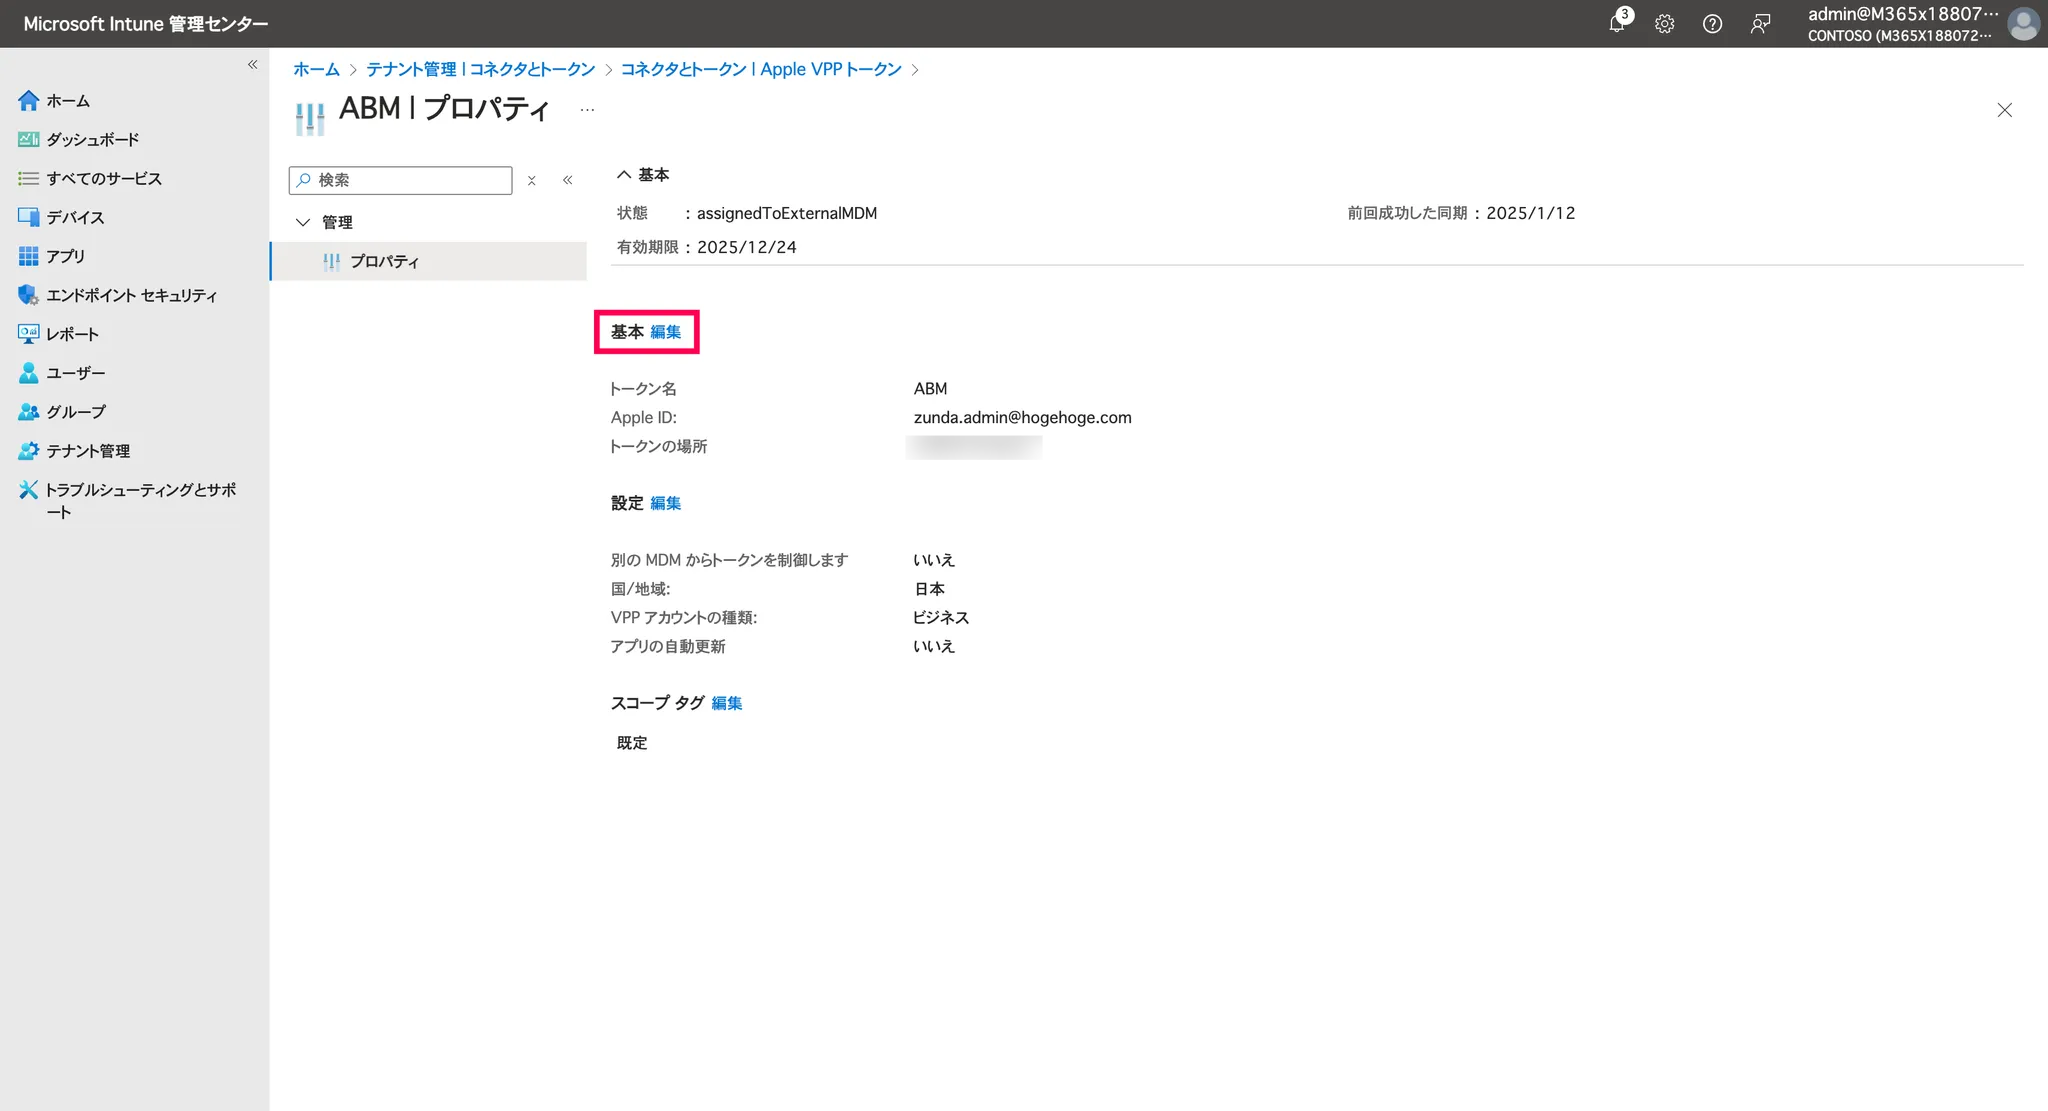Open エンドポイント セキュリティ from sidebar
Image resolution: width=2048 pixels, height=1111 pixels.
pos(131,295)
